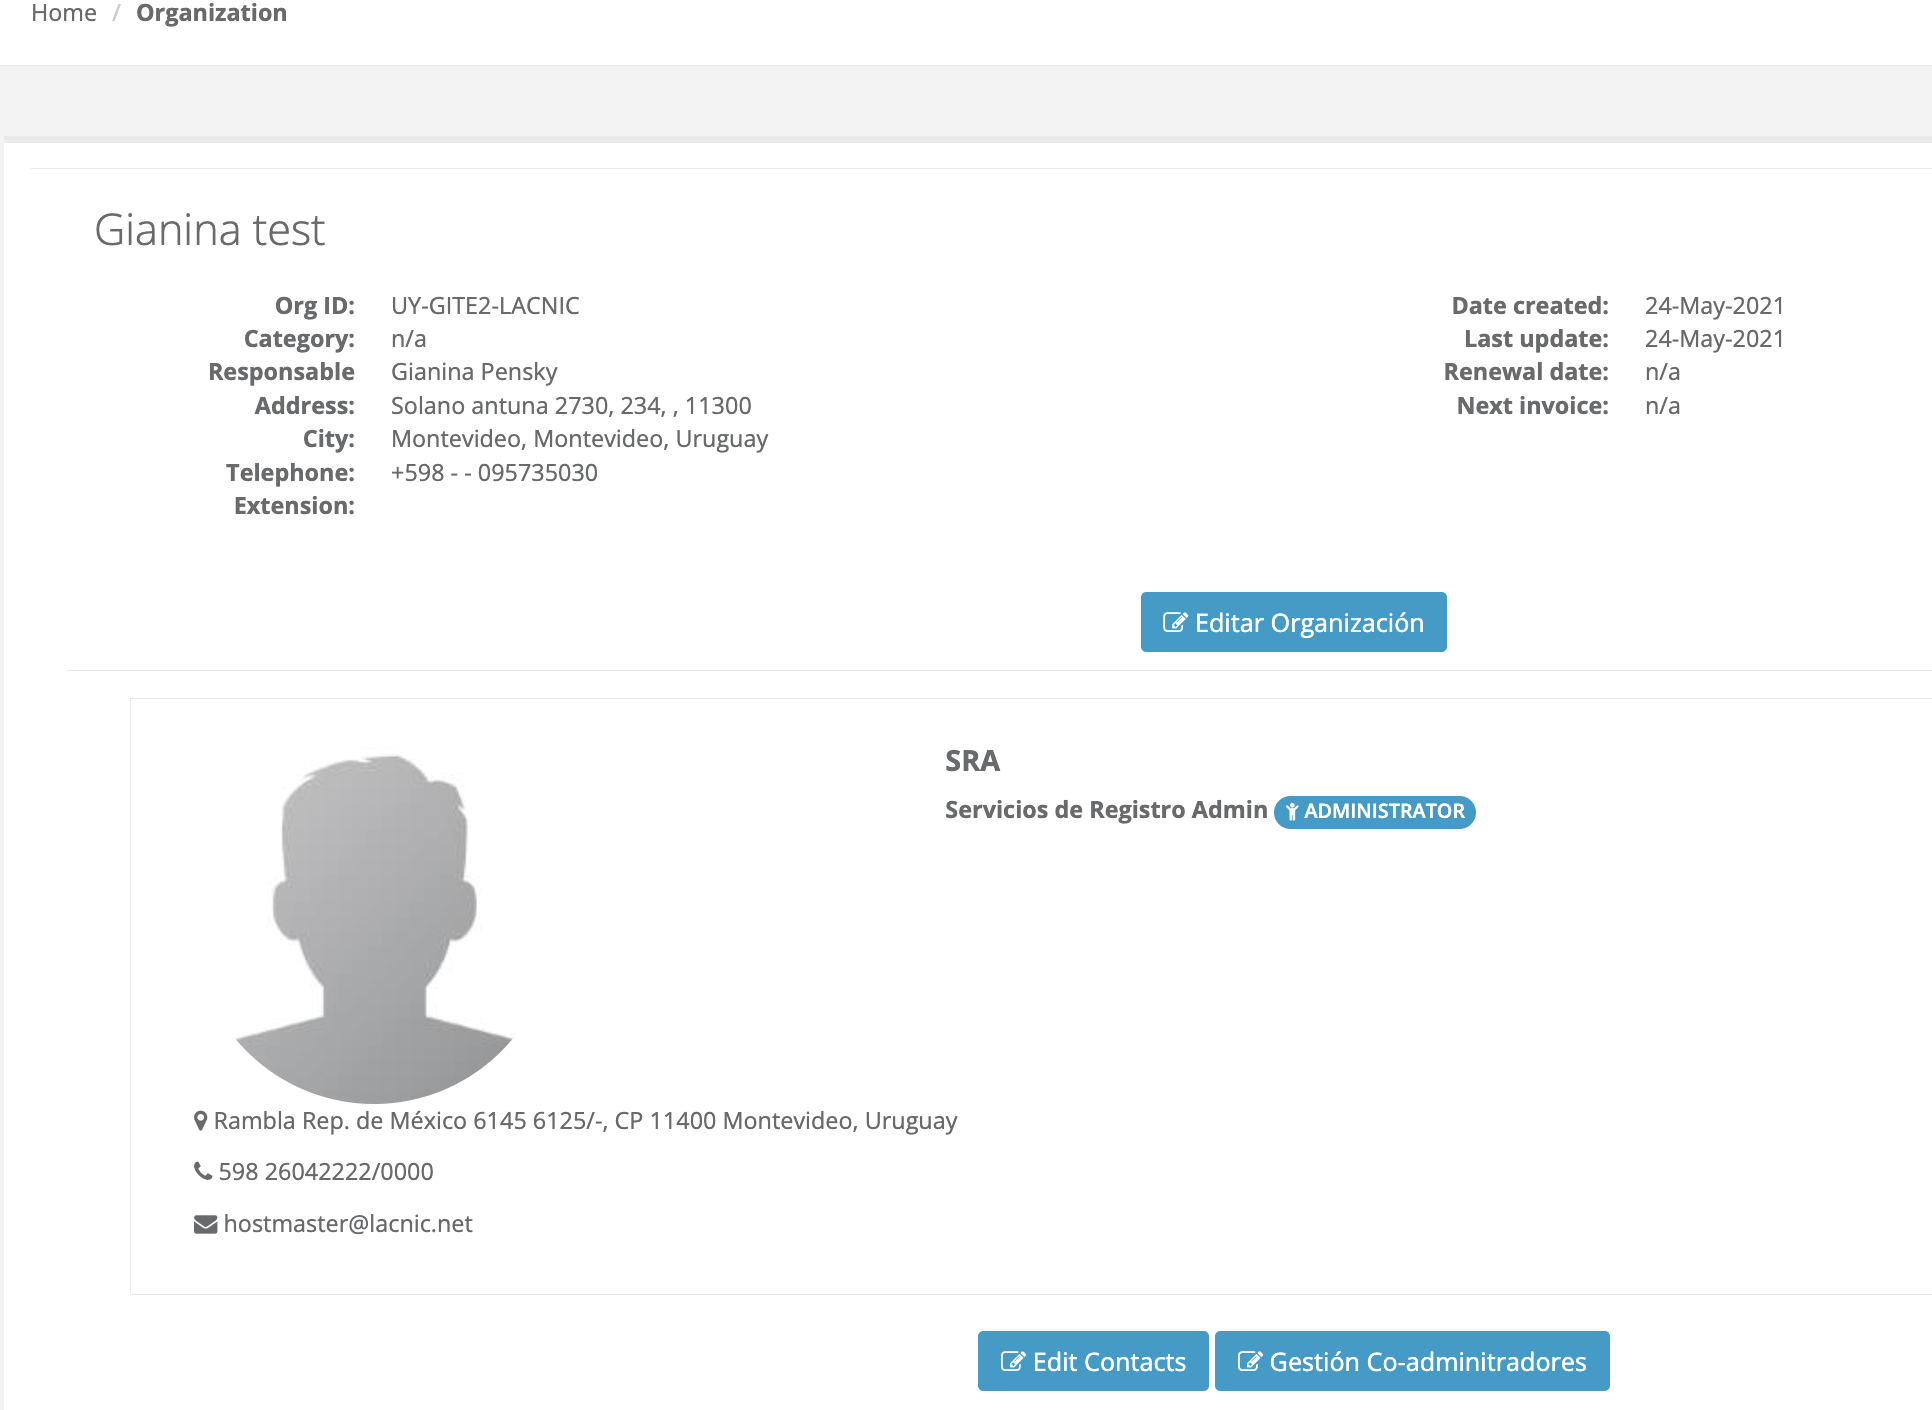Click the envelope email icon
The height and width of the screenshot is (1410, 1932).
click(x=205, y=1224)
